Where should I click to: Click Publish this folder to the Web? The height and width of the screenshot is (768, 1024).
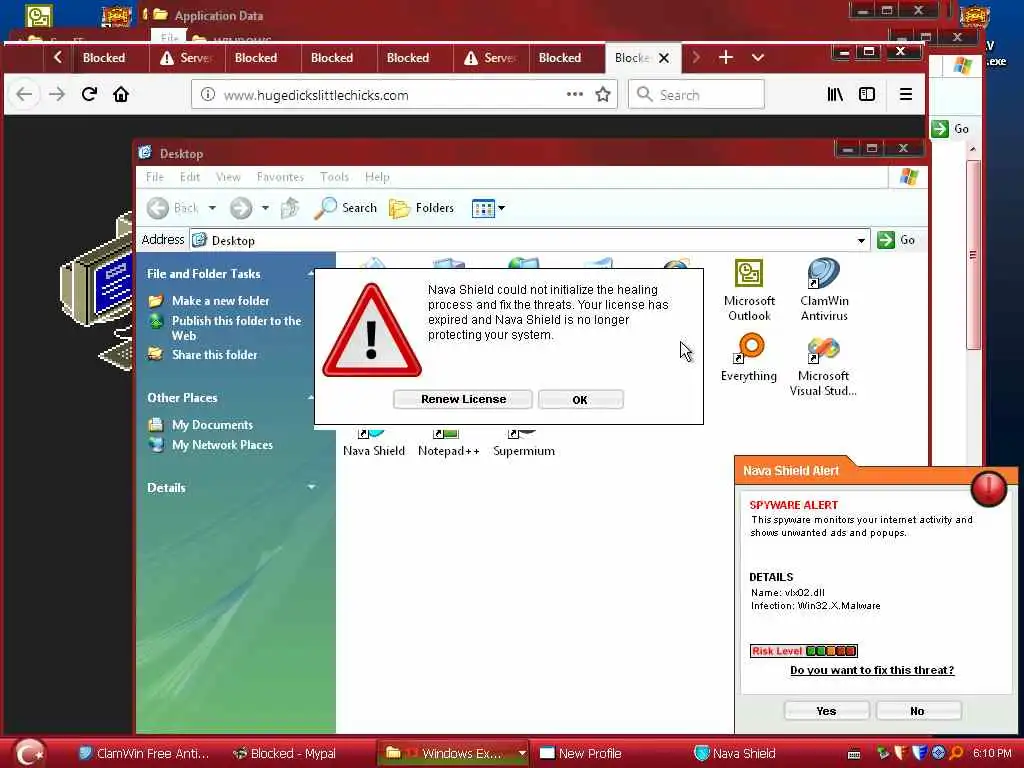point(236,328)
